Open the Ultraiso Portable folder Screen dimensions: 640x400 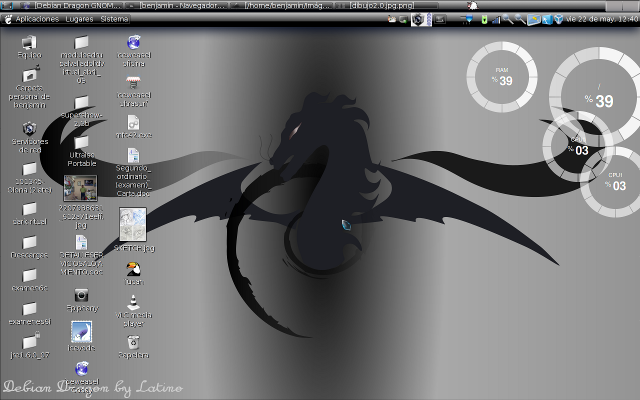[81, 142]
